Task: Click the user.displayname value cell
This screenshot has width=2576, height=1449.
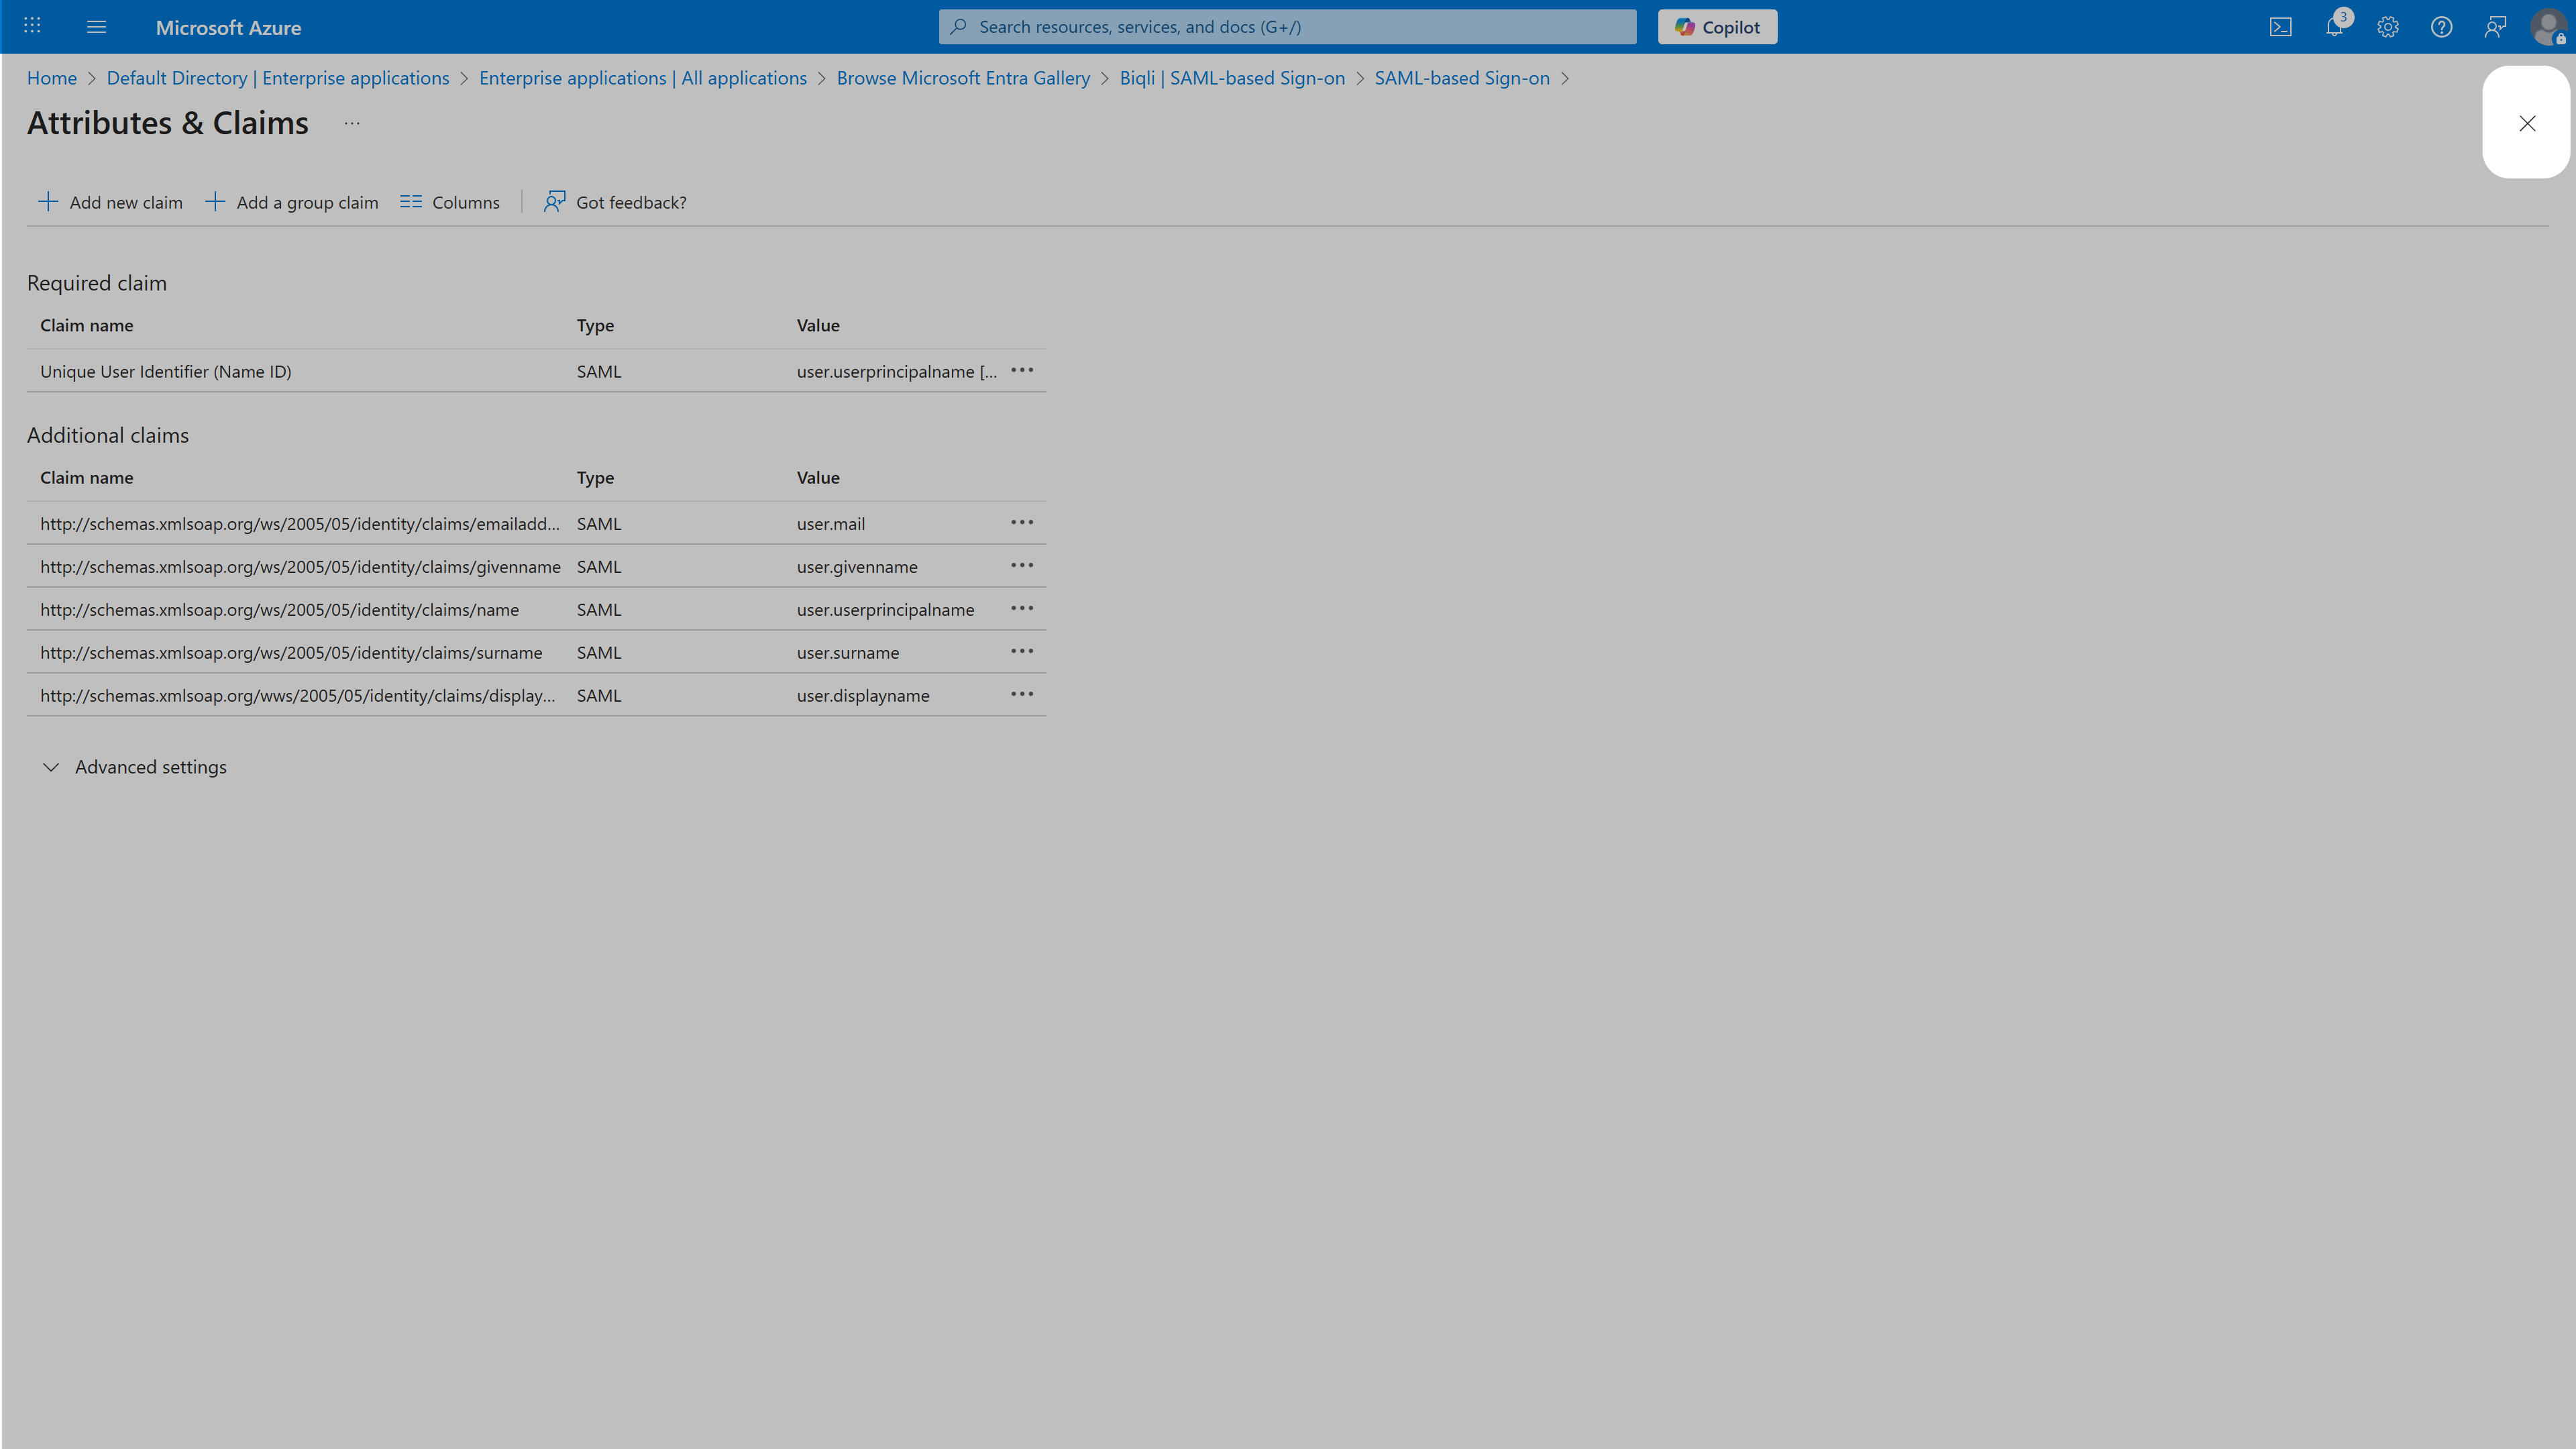Action: click(863, 696)
